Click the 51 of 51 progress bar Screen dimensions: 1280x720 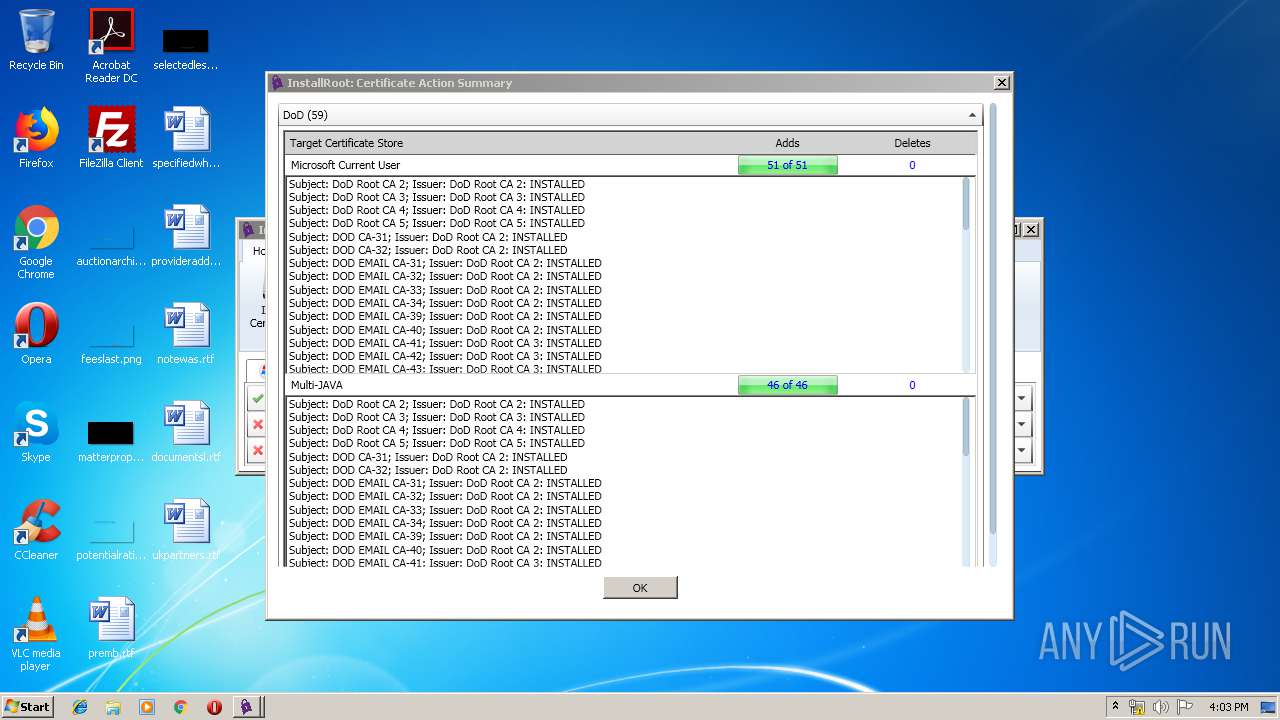[787, 165]
